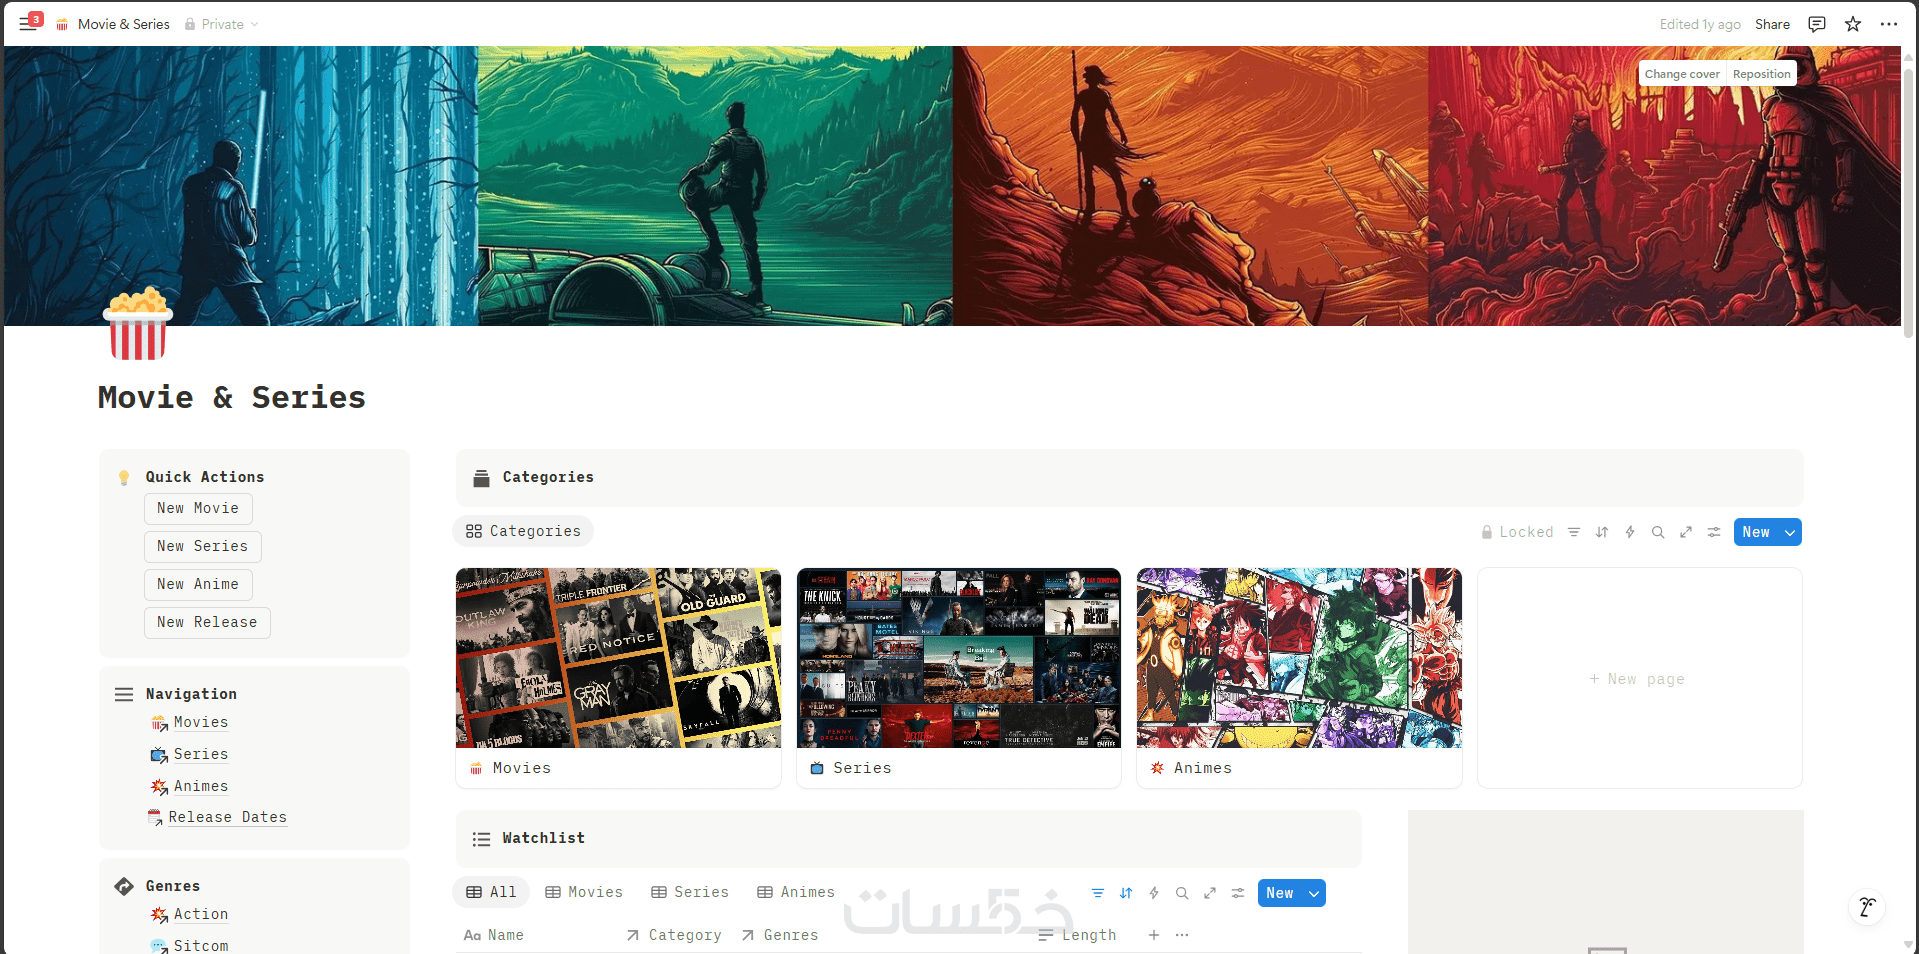The image size is (1919, 954).
Task: Search the Categories database
Action: click(x=1658, y=532)
